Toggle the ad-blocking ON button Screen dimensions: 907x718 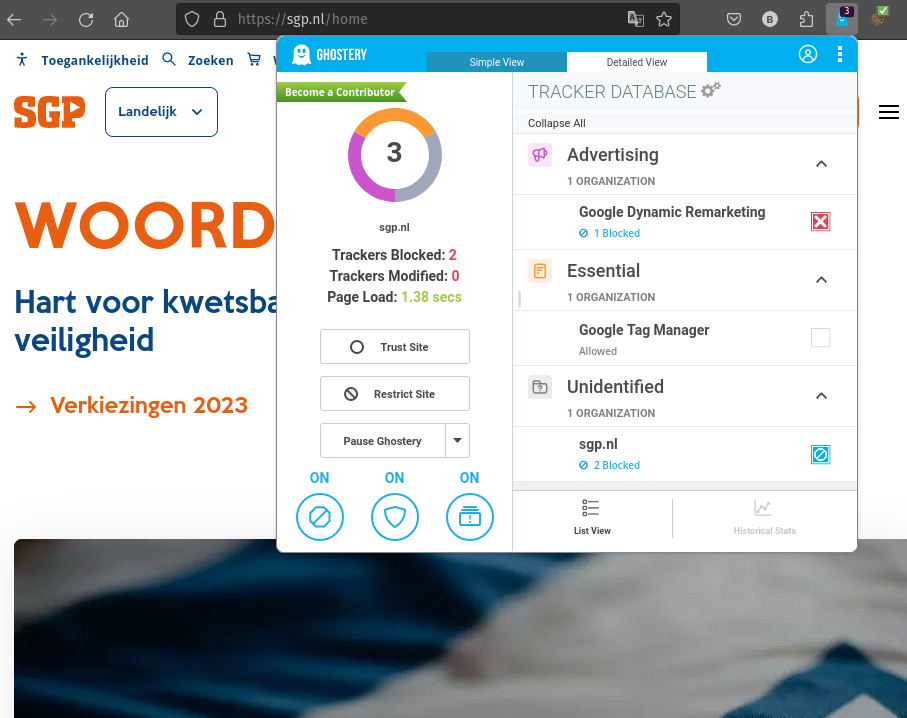pyautogui.click(x=320, y=517)
